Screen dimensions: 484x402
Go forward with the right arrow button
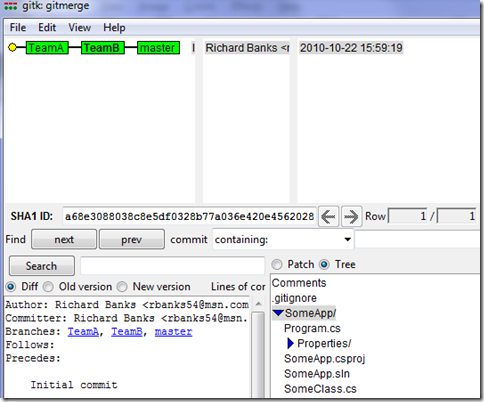(351, 217)
